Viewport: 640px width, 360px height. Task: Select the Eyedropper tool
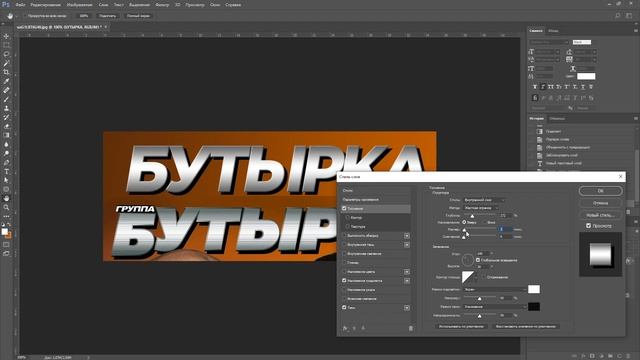pyautogui.click(x=6, y=81)
